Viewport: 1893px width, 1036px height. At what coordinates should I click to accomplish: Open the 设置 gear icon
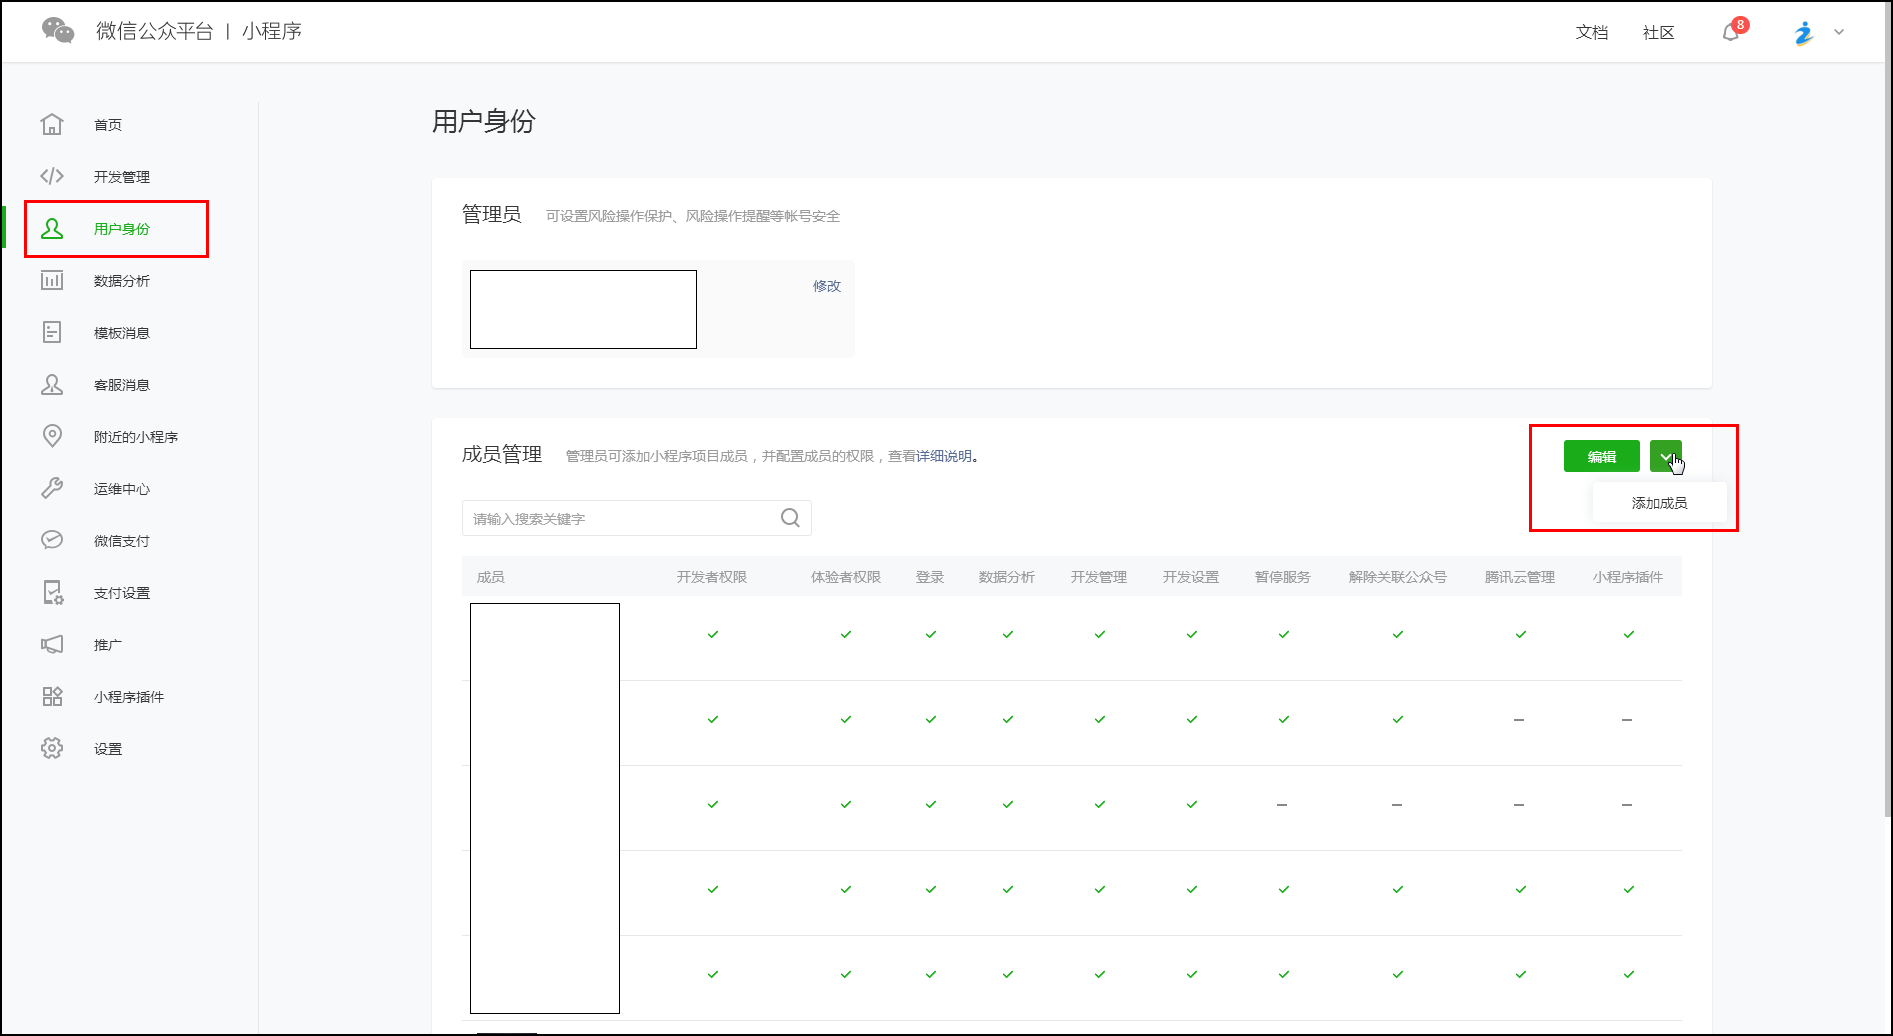pos(52,748)
